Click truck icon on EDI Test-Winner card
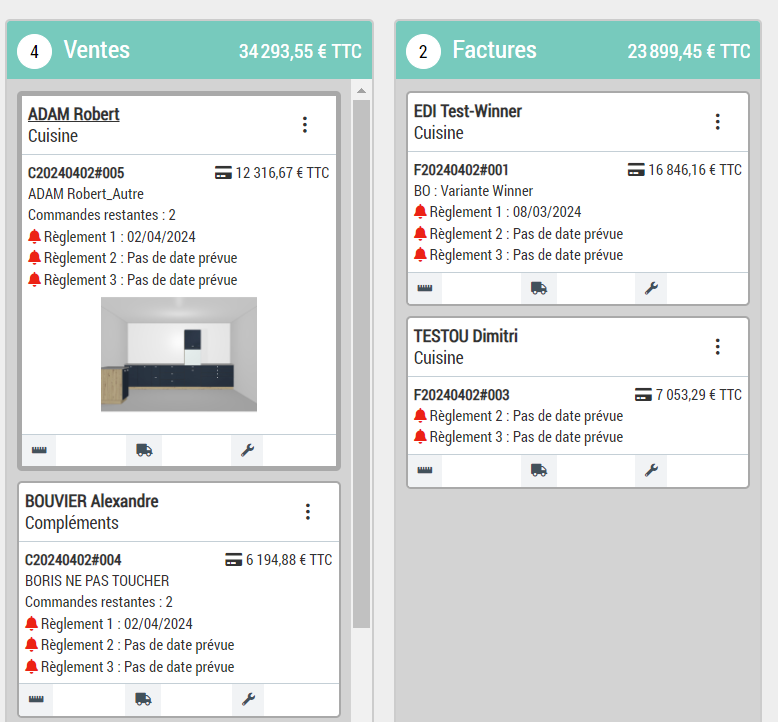 [539, 289]
